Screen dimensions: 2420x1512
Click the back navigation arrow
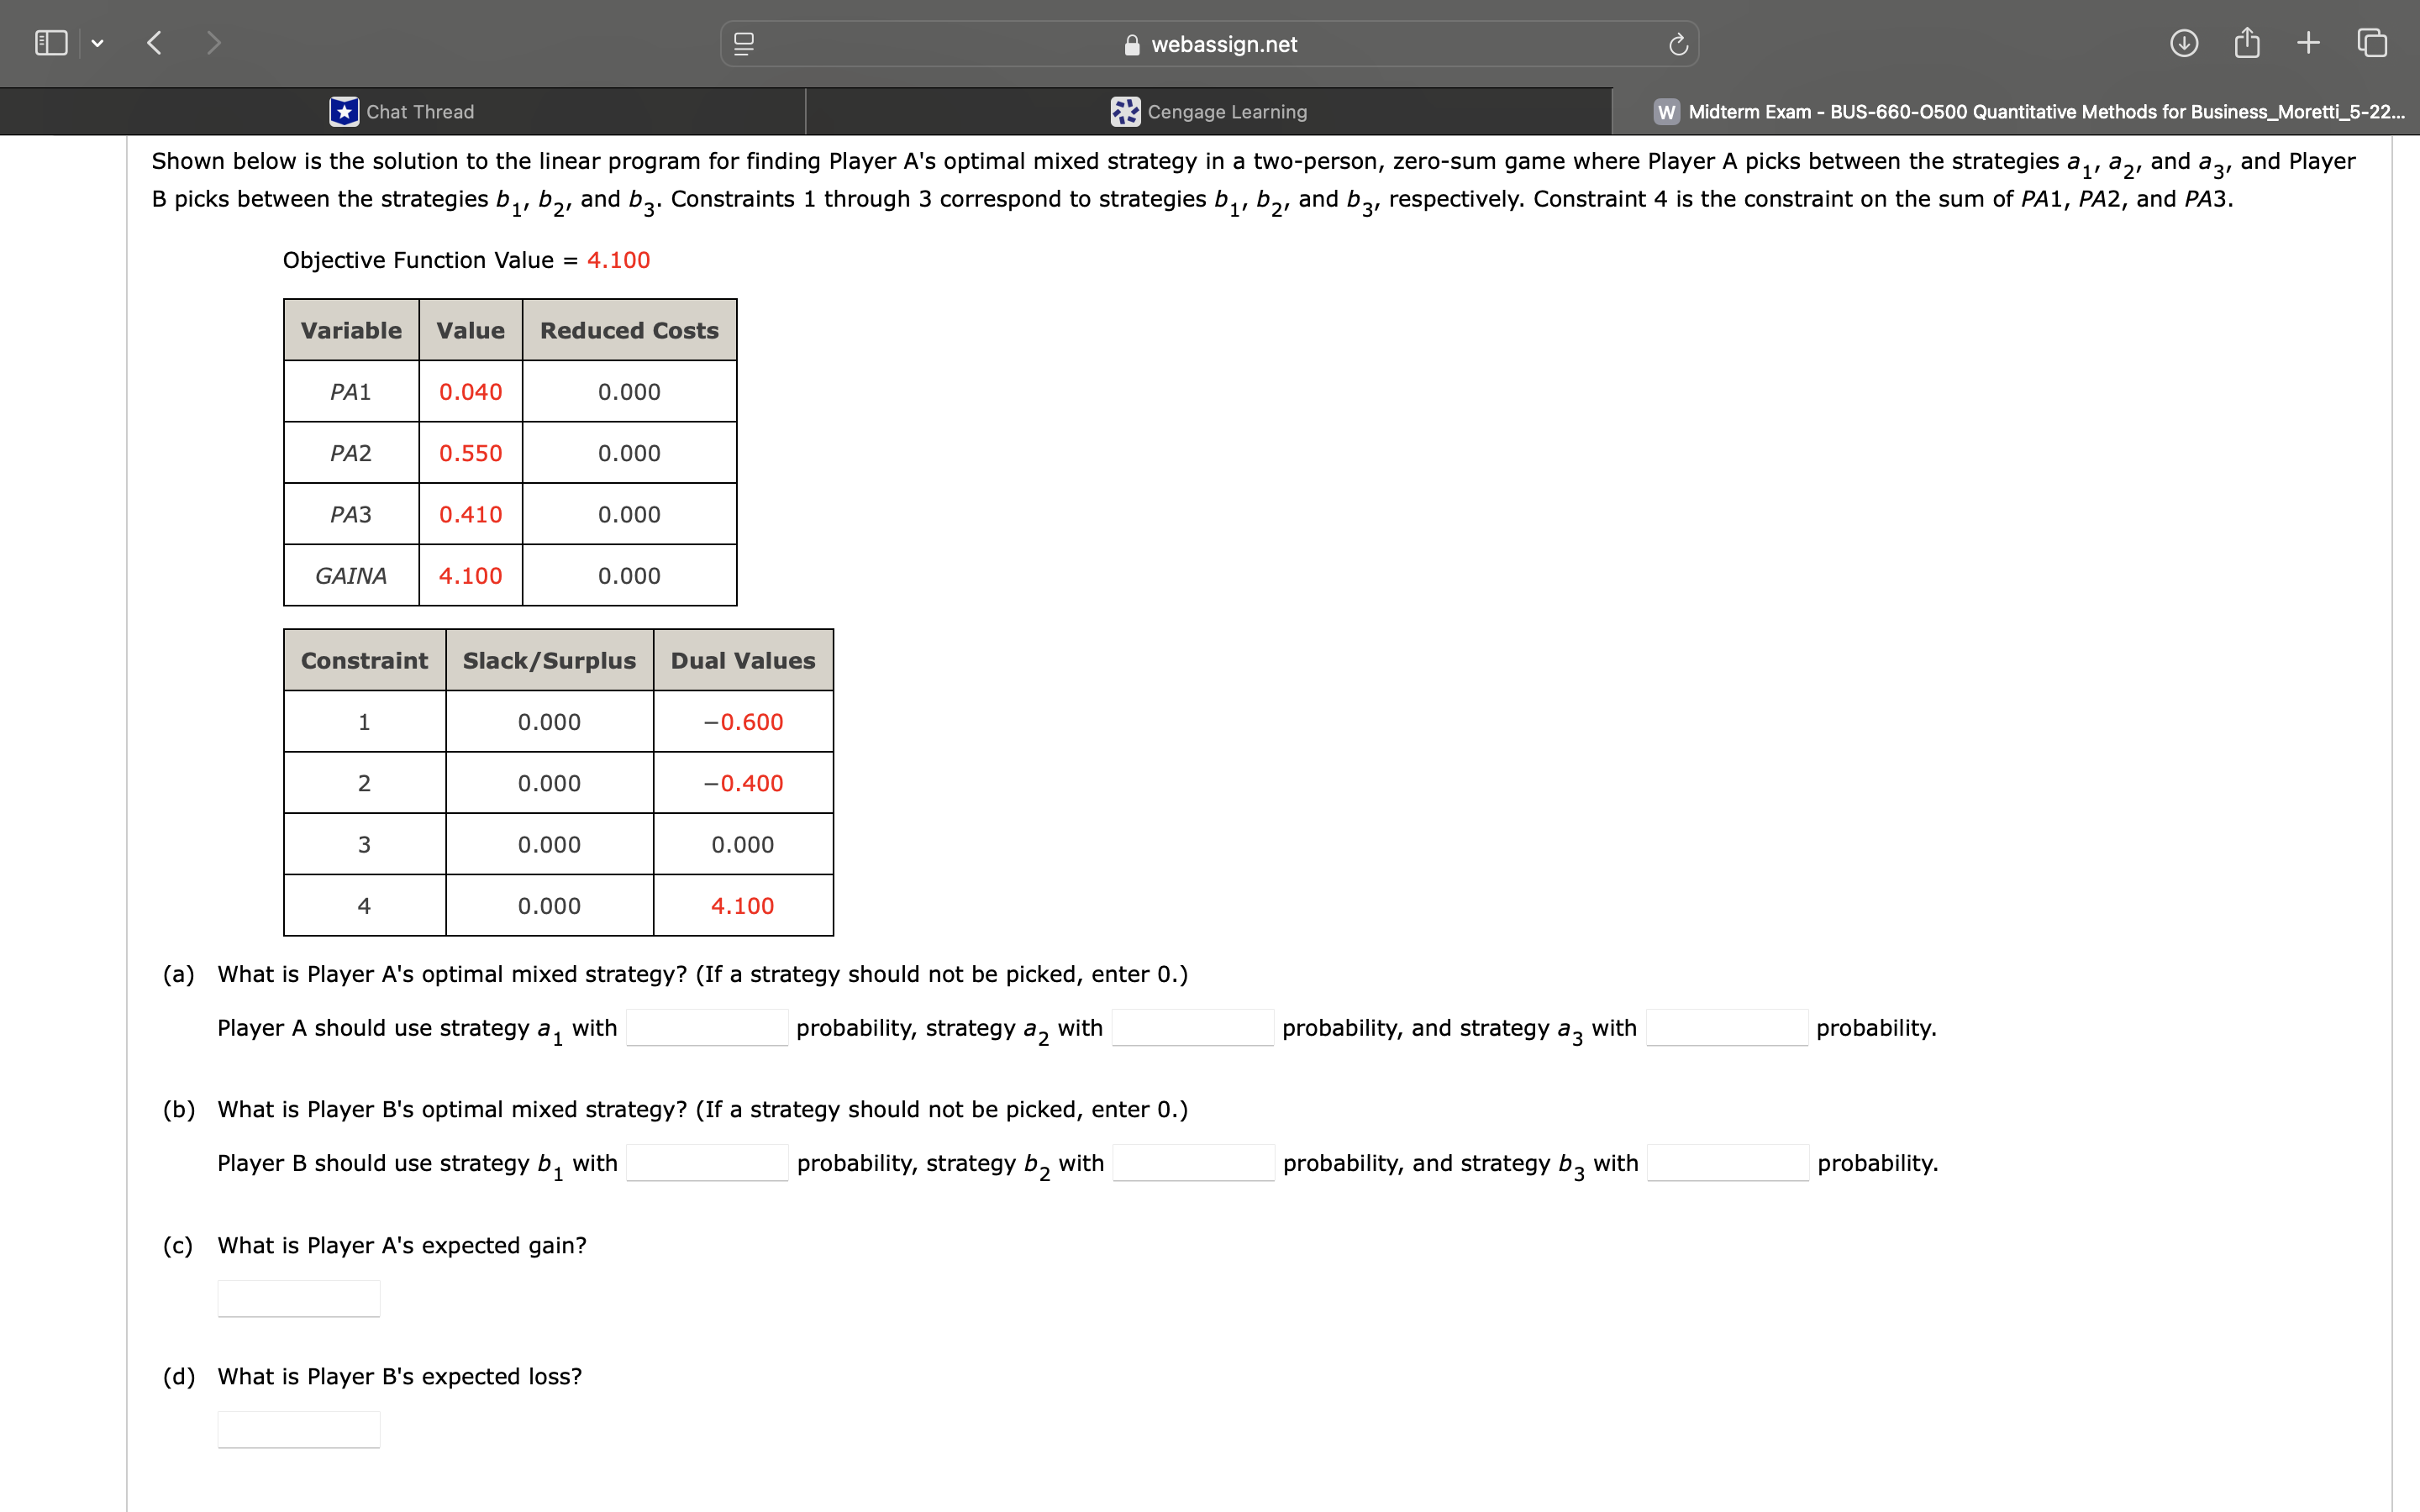pos(155,43)
